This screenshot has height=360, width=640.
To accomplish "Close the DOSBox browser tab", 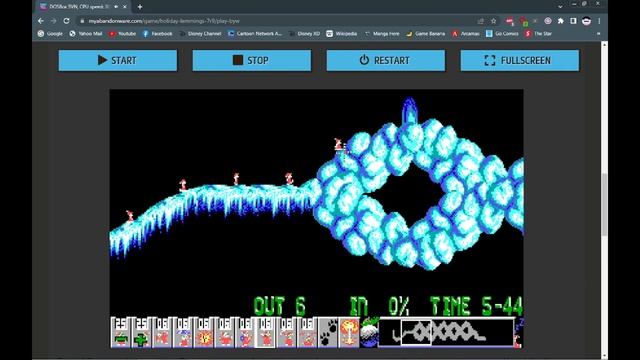I will [x=125, y=7].
